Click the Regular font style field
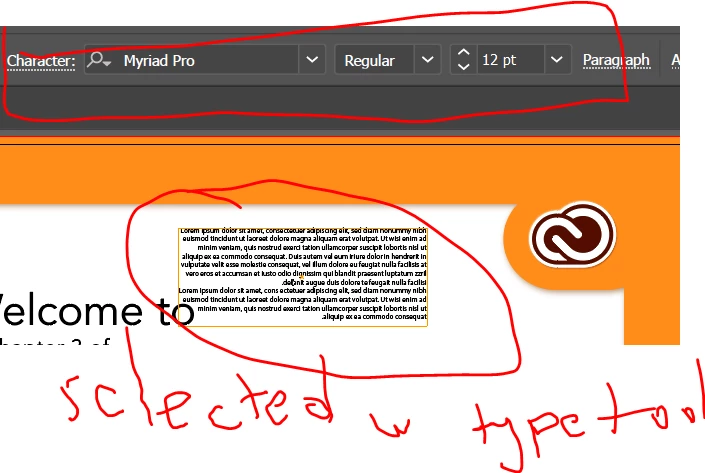The height and width of the screenshot is (473, 705). pos(375,60)
